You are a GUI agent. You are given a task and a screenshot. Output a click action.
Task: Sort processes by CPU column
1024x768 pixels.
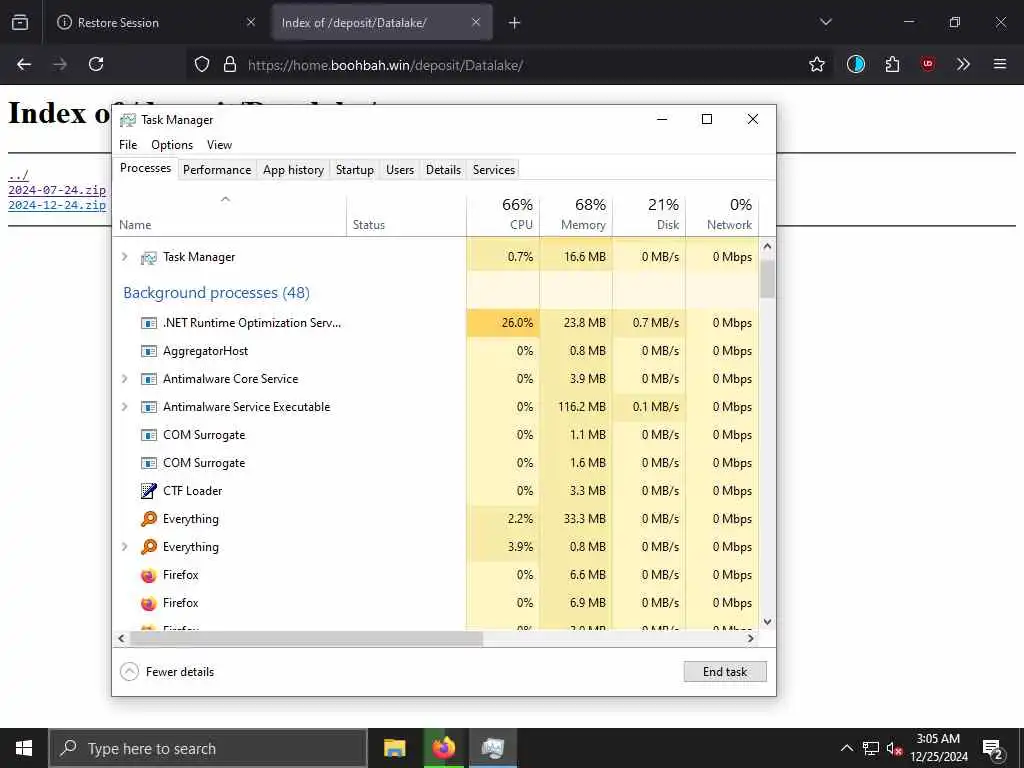click(504, 215)
